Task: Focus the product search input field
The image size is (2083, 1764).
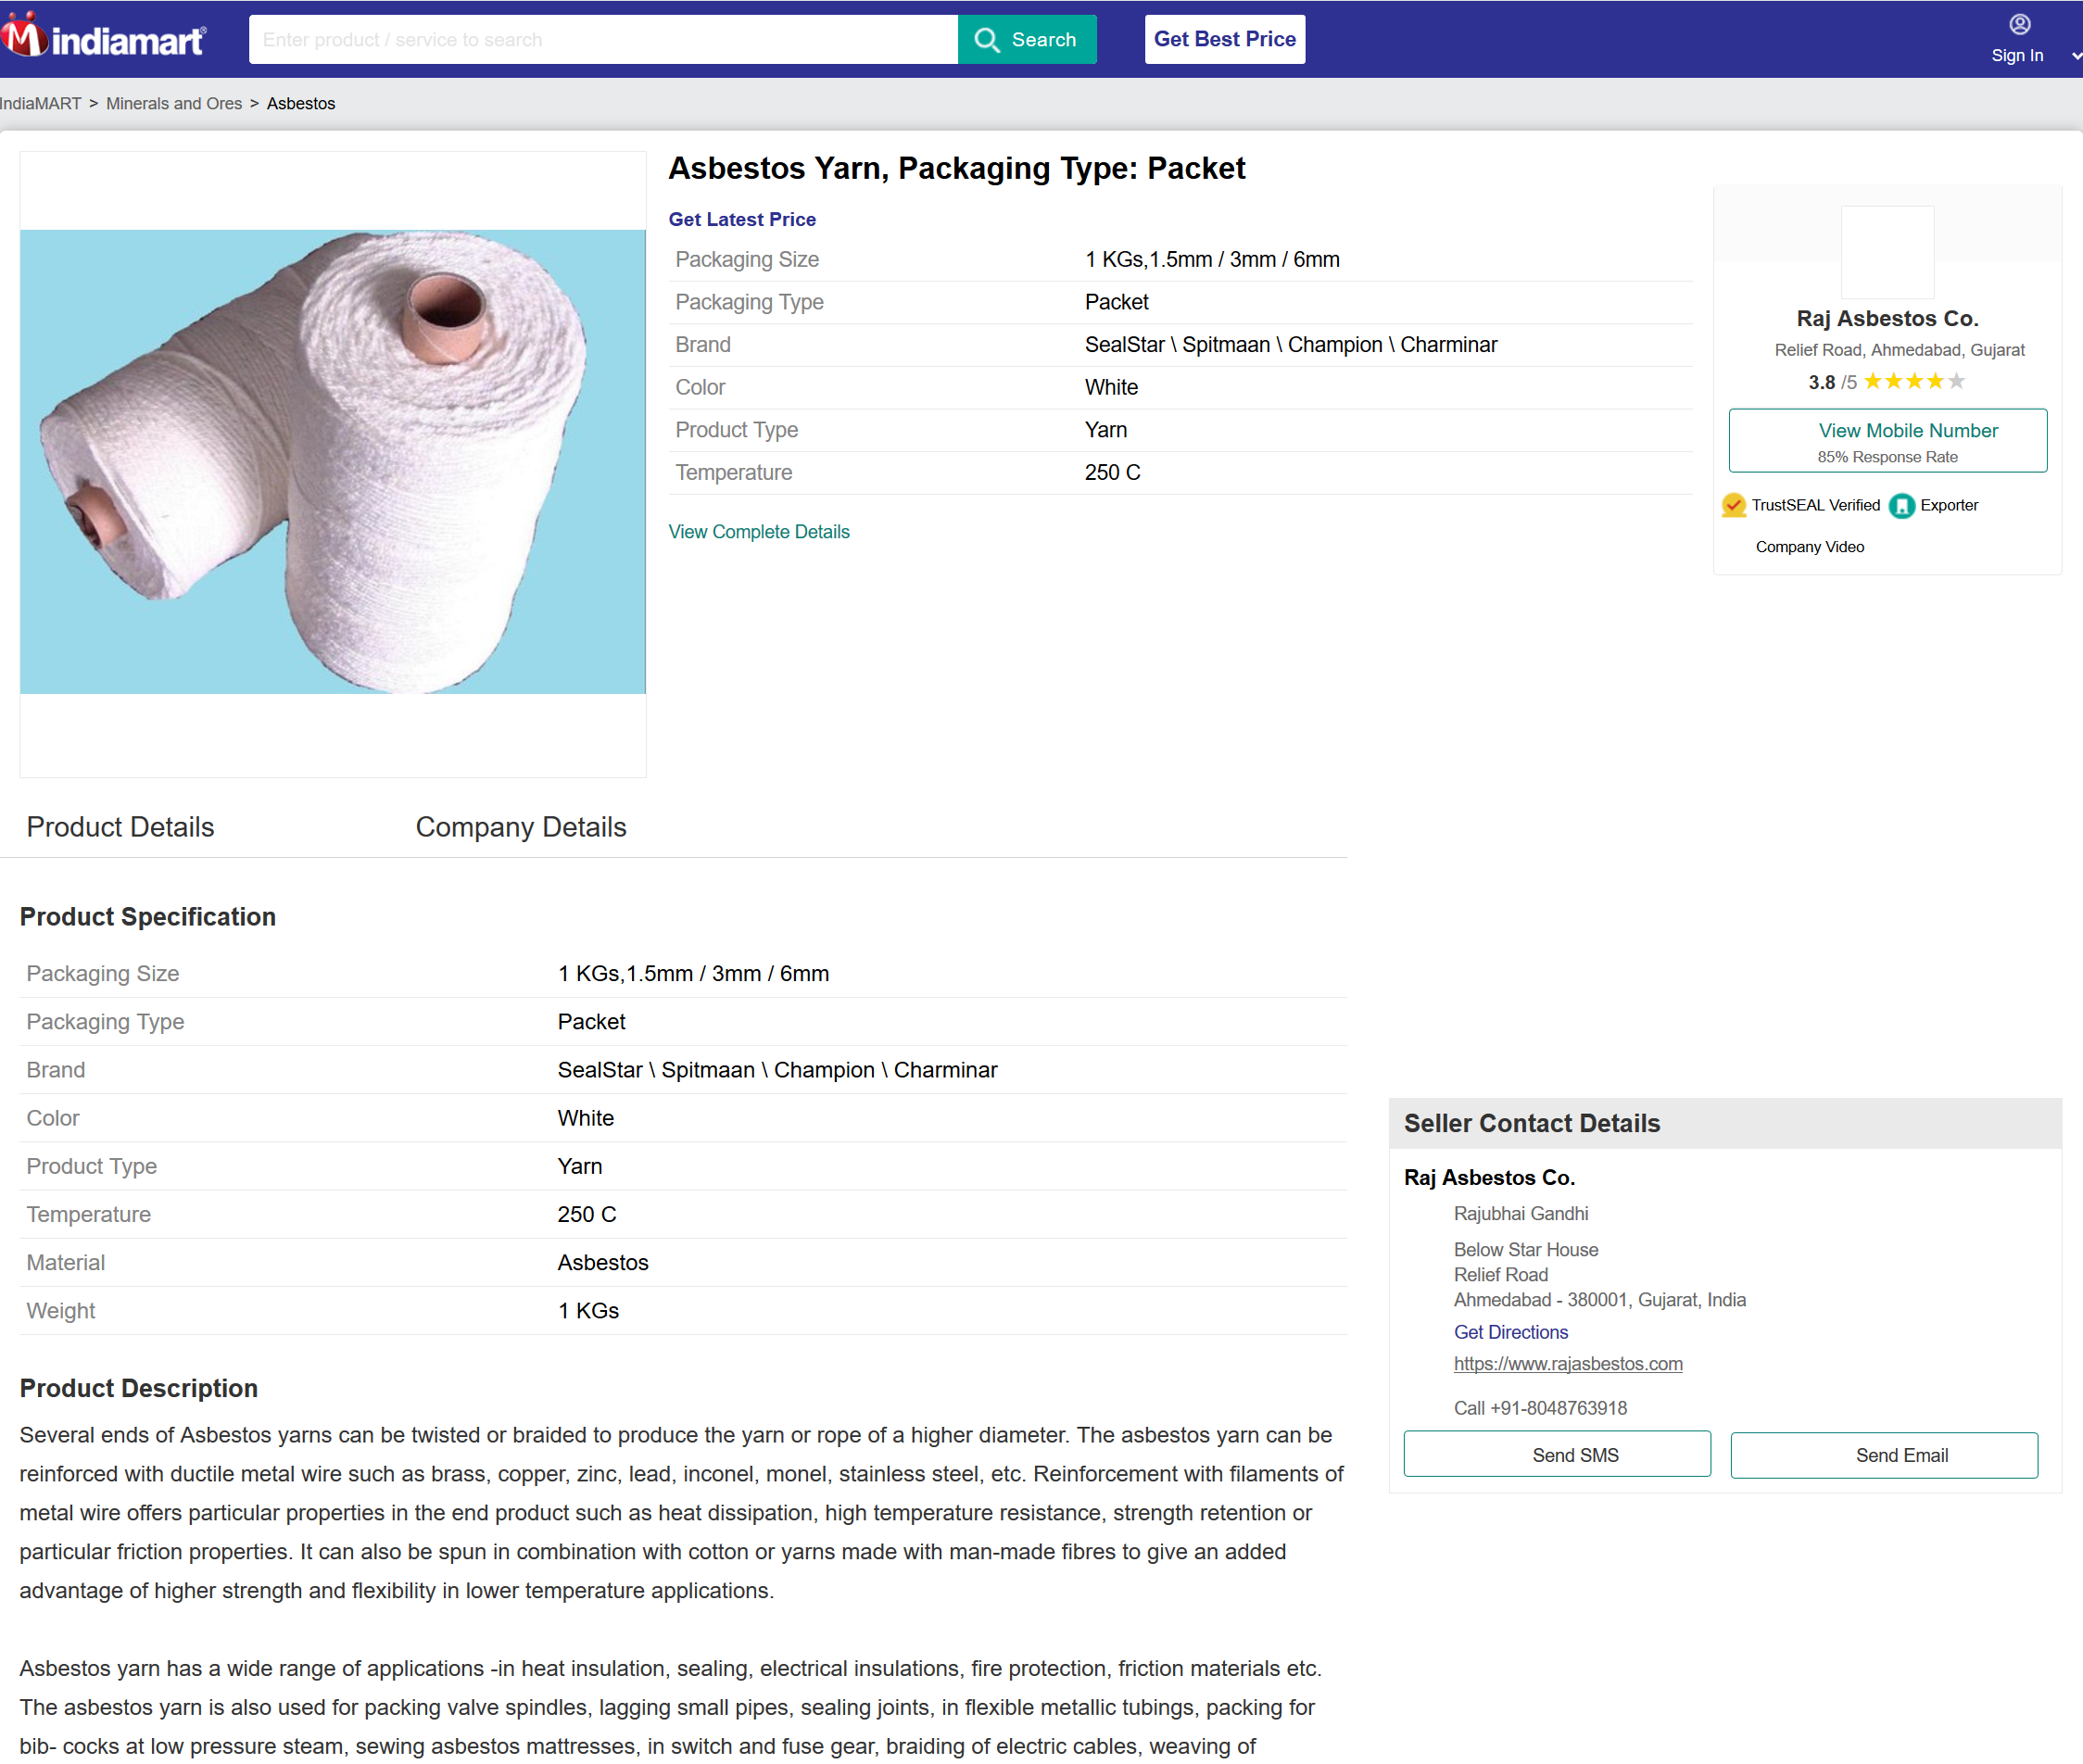Action: pyautogui.click(x=603, y=40)
